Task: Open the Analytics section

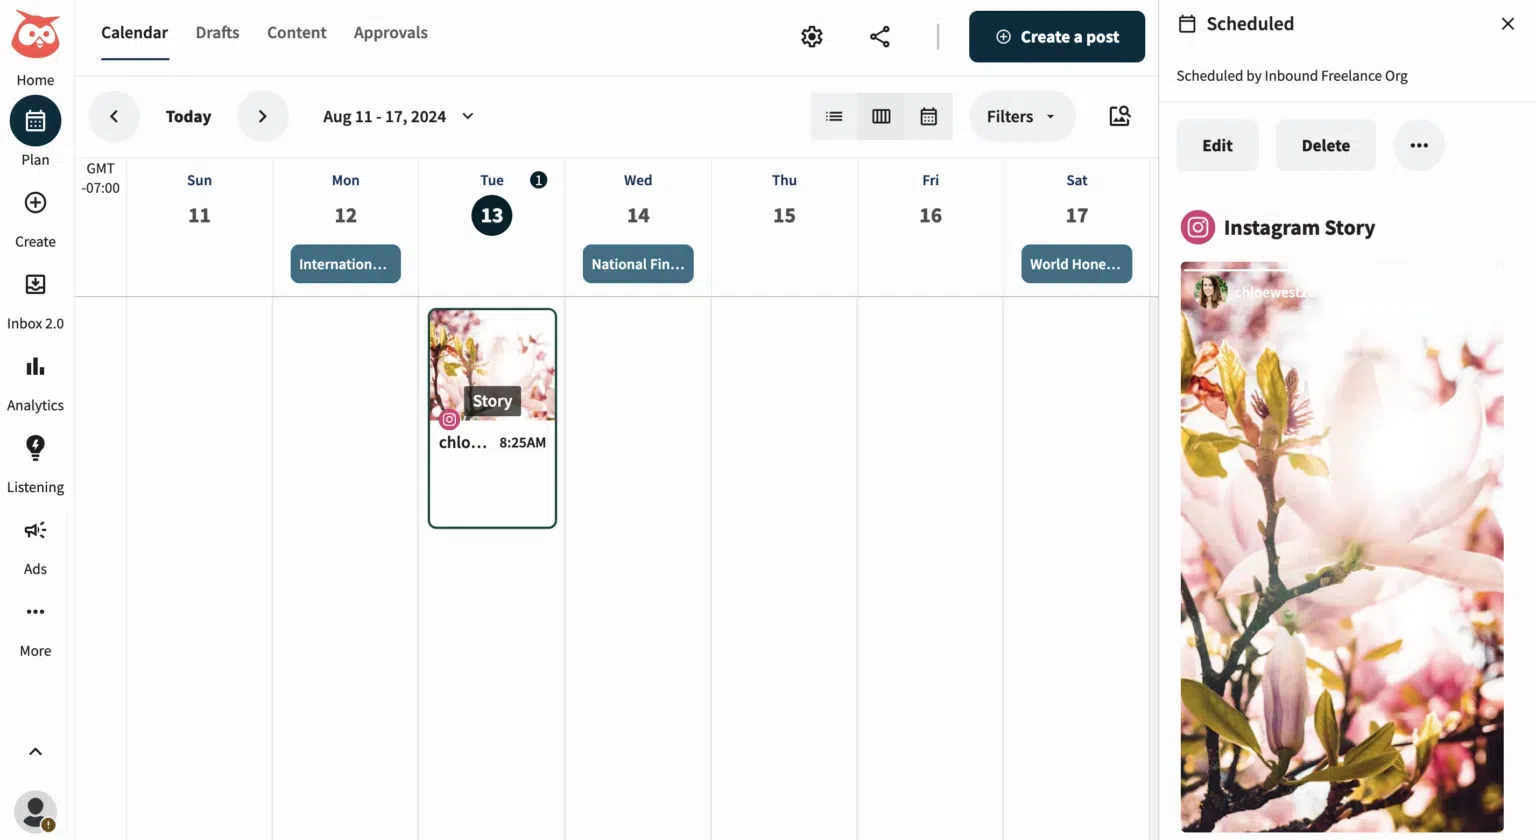Action: coord(36,366)
